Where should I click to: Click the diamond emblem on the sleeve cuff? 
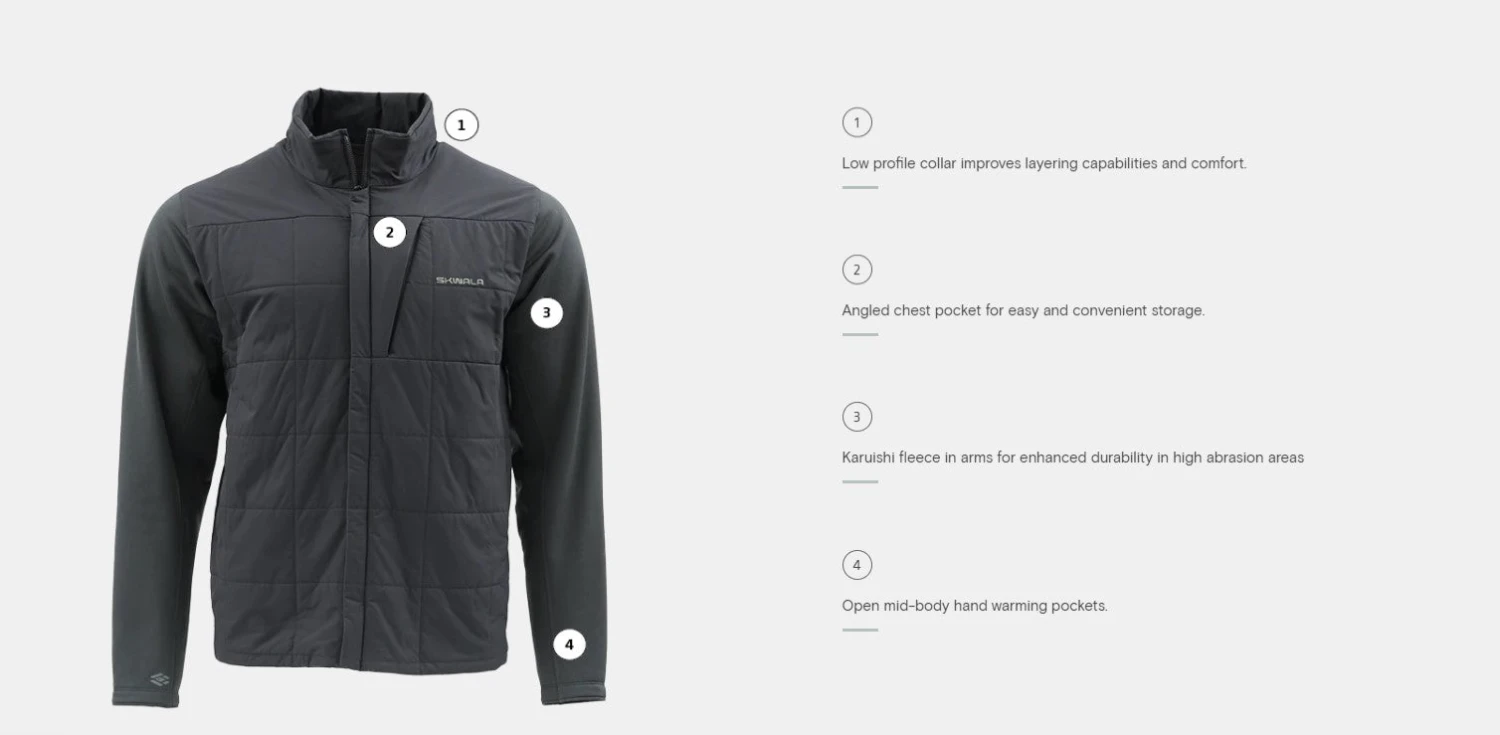(x=159, y=680)
